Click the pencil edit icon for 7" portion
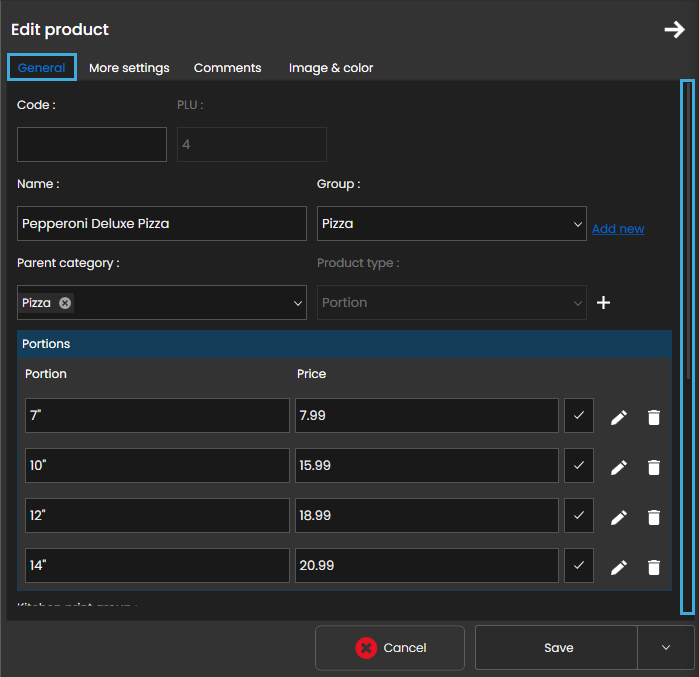This screenshot has width=699, height=677. (x=619, y=417)
